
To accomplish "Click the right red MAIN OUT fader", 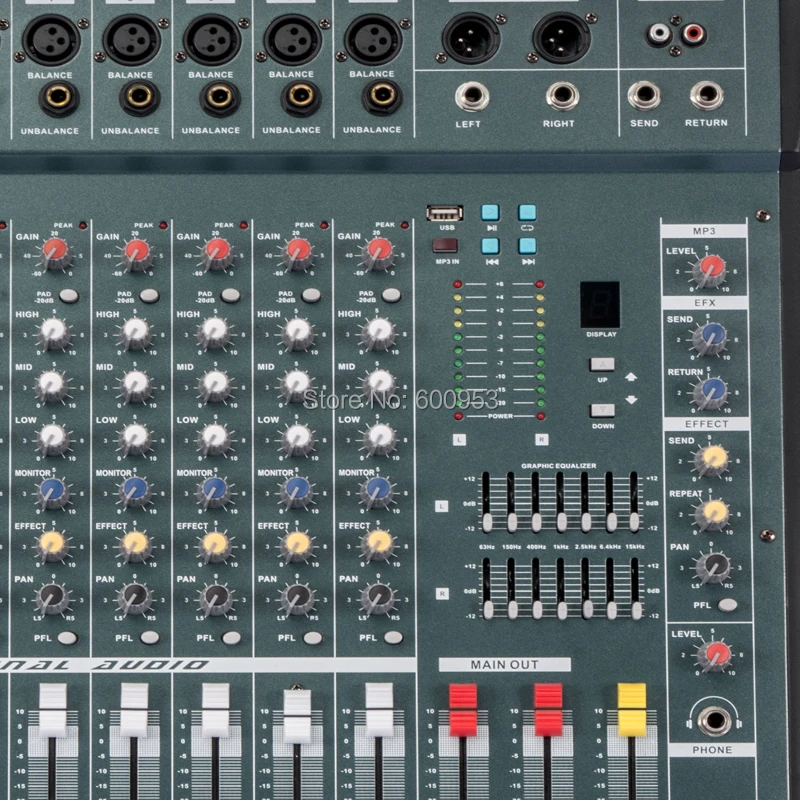I will tap(548, 710).
